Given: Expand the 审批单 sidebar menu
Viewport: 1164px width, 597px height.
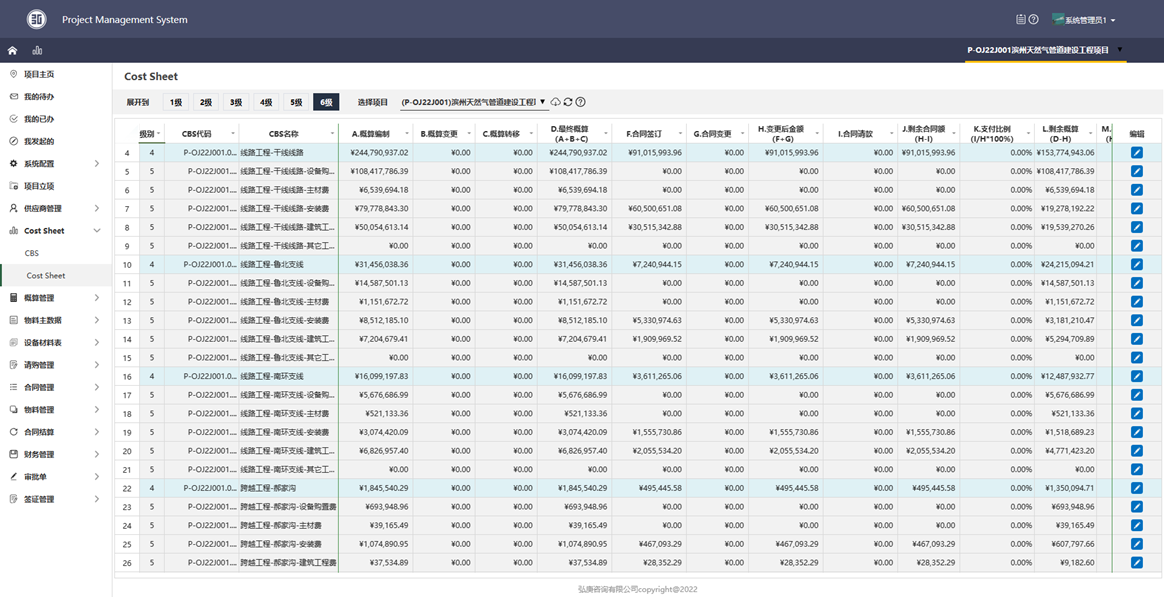Looking at the screenshot, I should point(56,476).
